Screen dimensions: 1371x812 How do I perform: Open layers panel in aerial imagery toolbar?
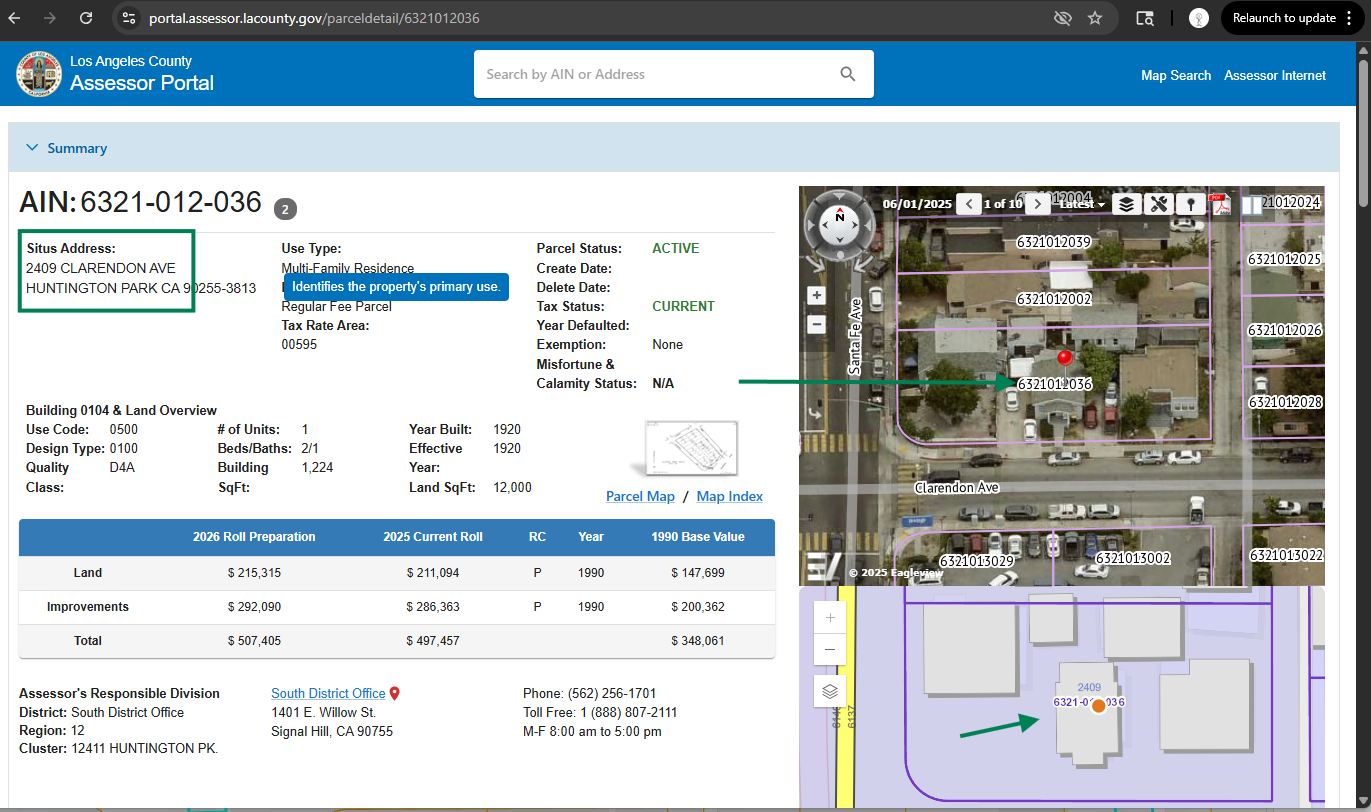(1127, 204)
